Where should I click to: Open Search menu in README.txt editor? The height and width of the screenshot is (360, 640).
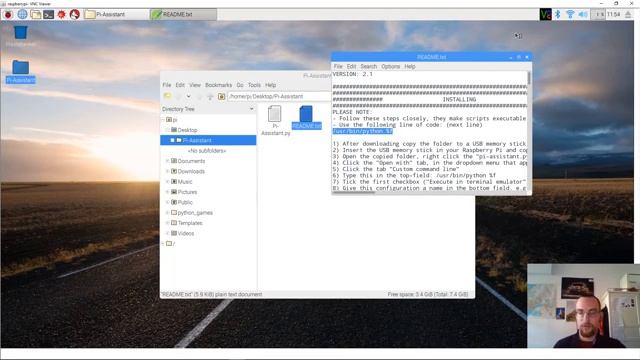pos(369,66)
